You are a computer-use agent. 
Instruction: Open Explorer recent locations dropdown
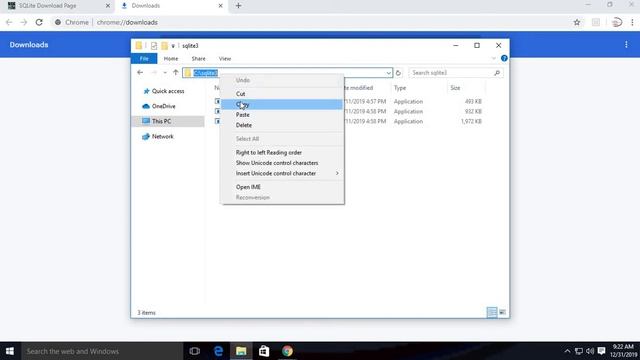(165, 73)
